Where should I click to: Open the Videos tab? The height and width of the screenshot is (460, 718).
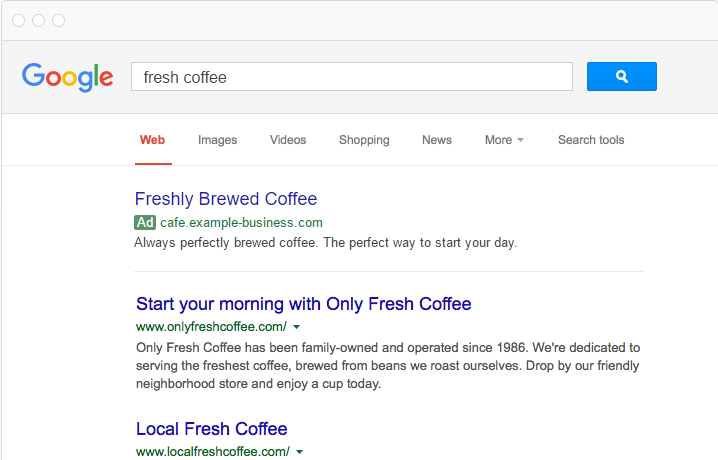pos(288,140)
